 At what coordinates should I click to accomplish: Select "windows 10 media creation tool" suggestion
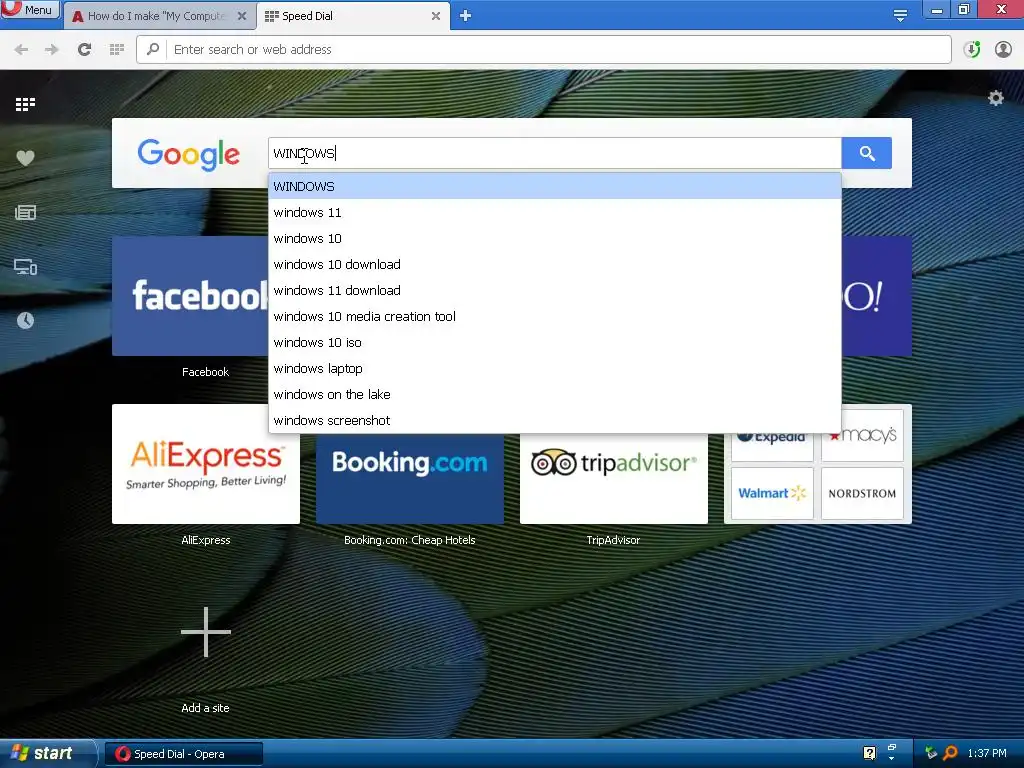coord(554,317)
